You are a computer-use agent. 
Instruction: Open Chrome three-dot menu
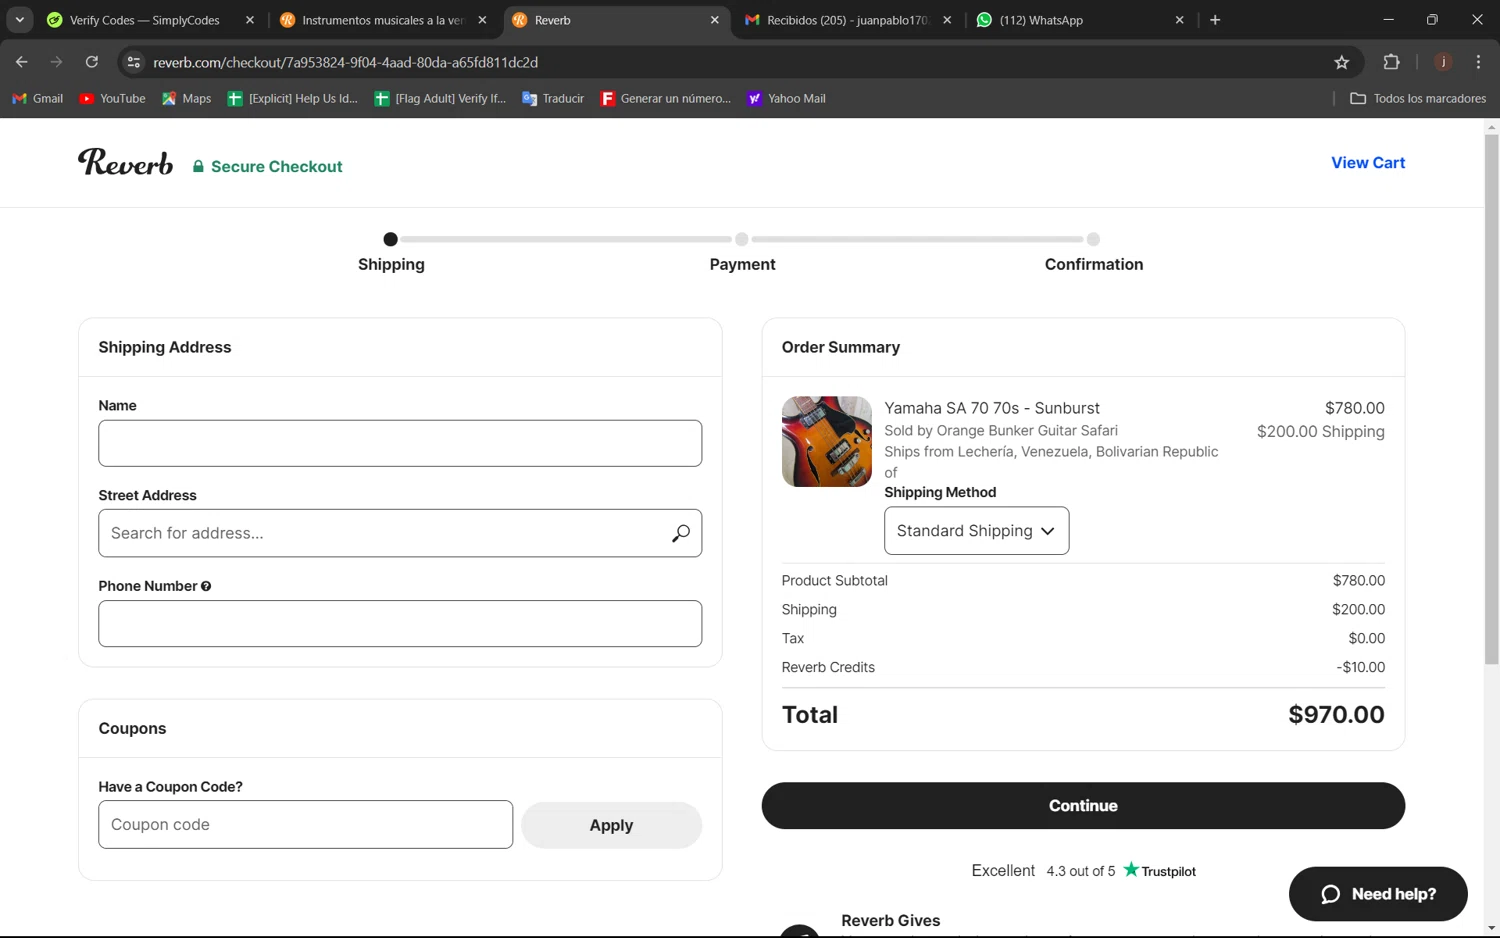pyautogui.click(x=1478, y=62)
